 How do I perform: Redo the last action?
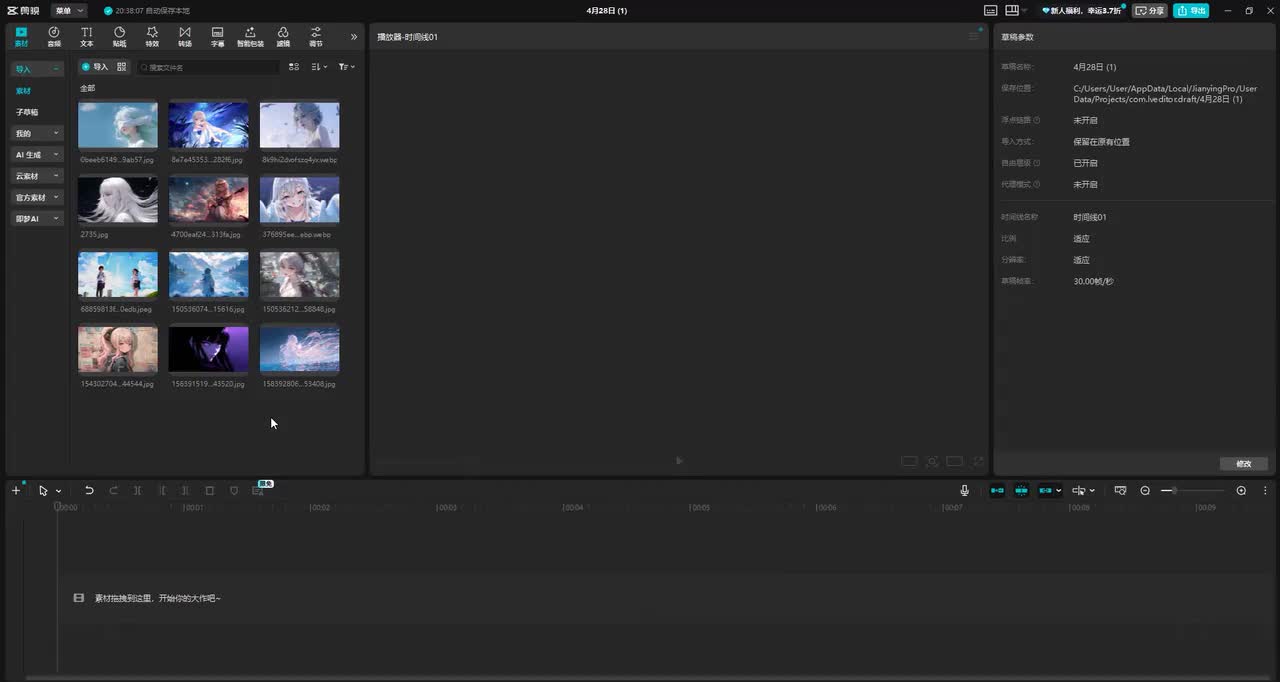tap(113, 490)
